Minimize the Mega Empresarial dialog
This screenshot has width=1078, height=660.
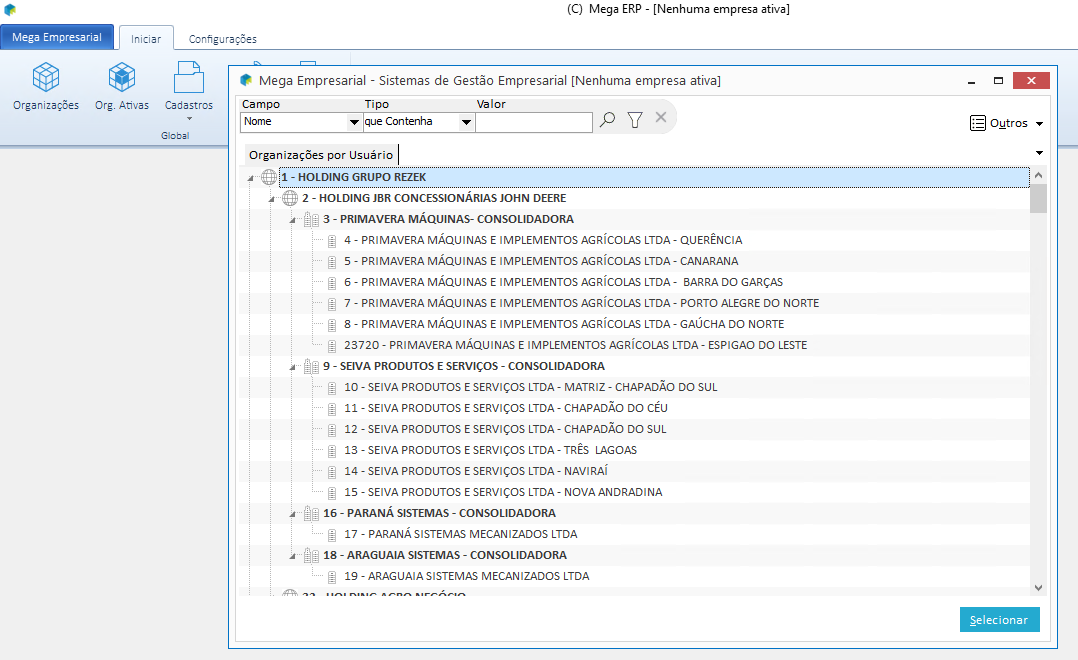(971, 81)
